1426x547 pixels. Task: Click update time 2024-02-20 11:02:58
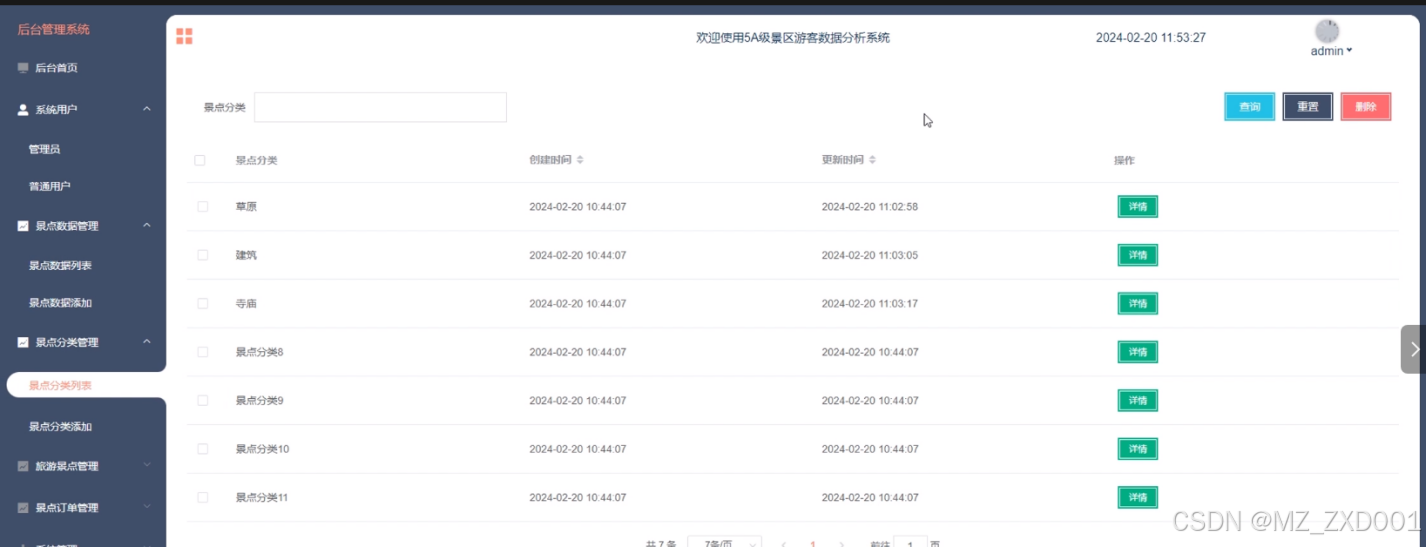coord(870,207)
